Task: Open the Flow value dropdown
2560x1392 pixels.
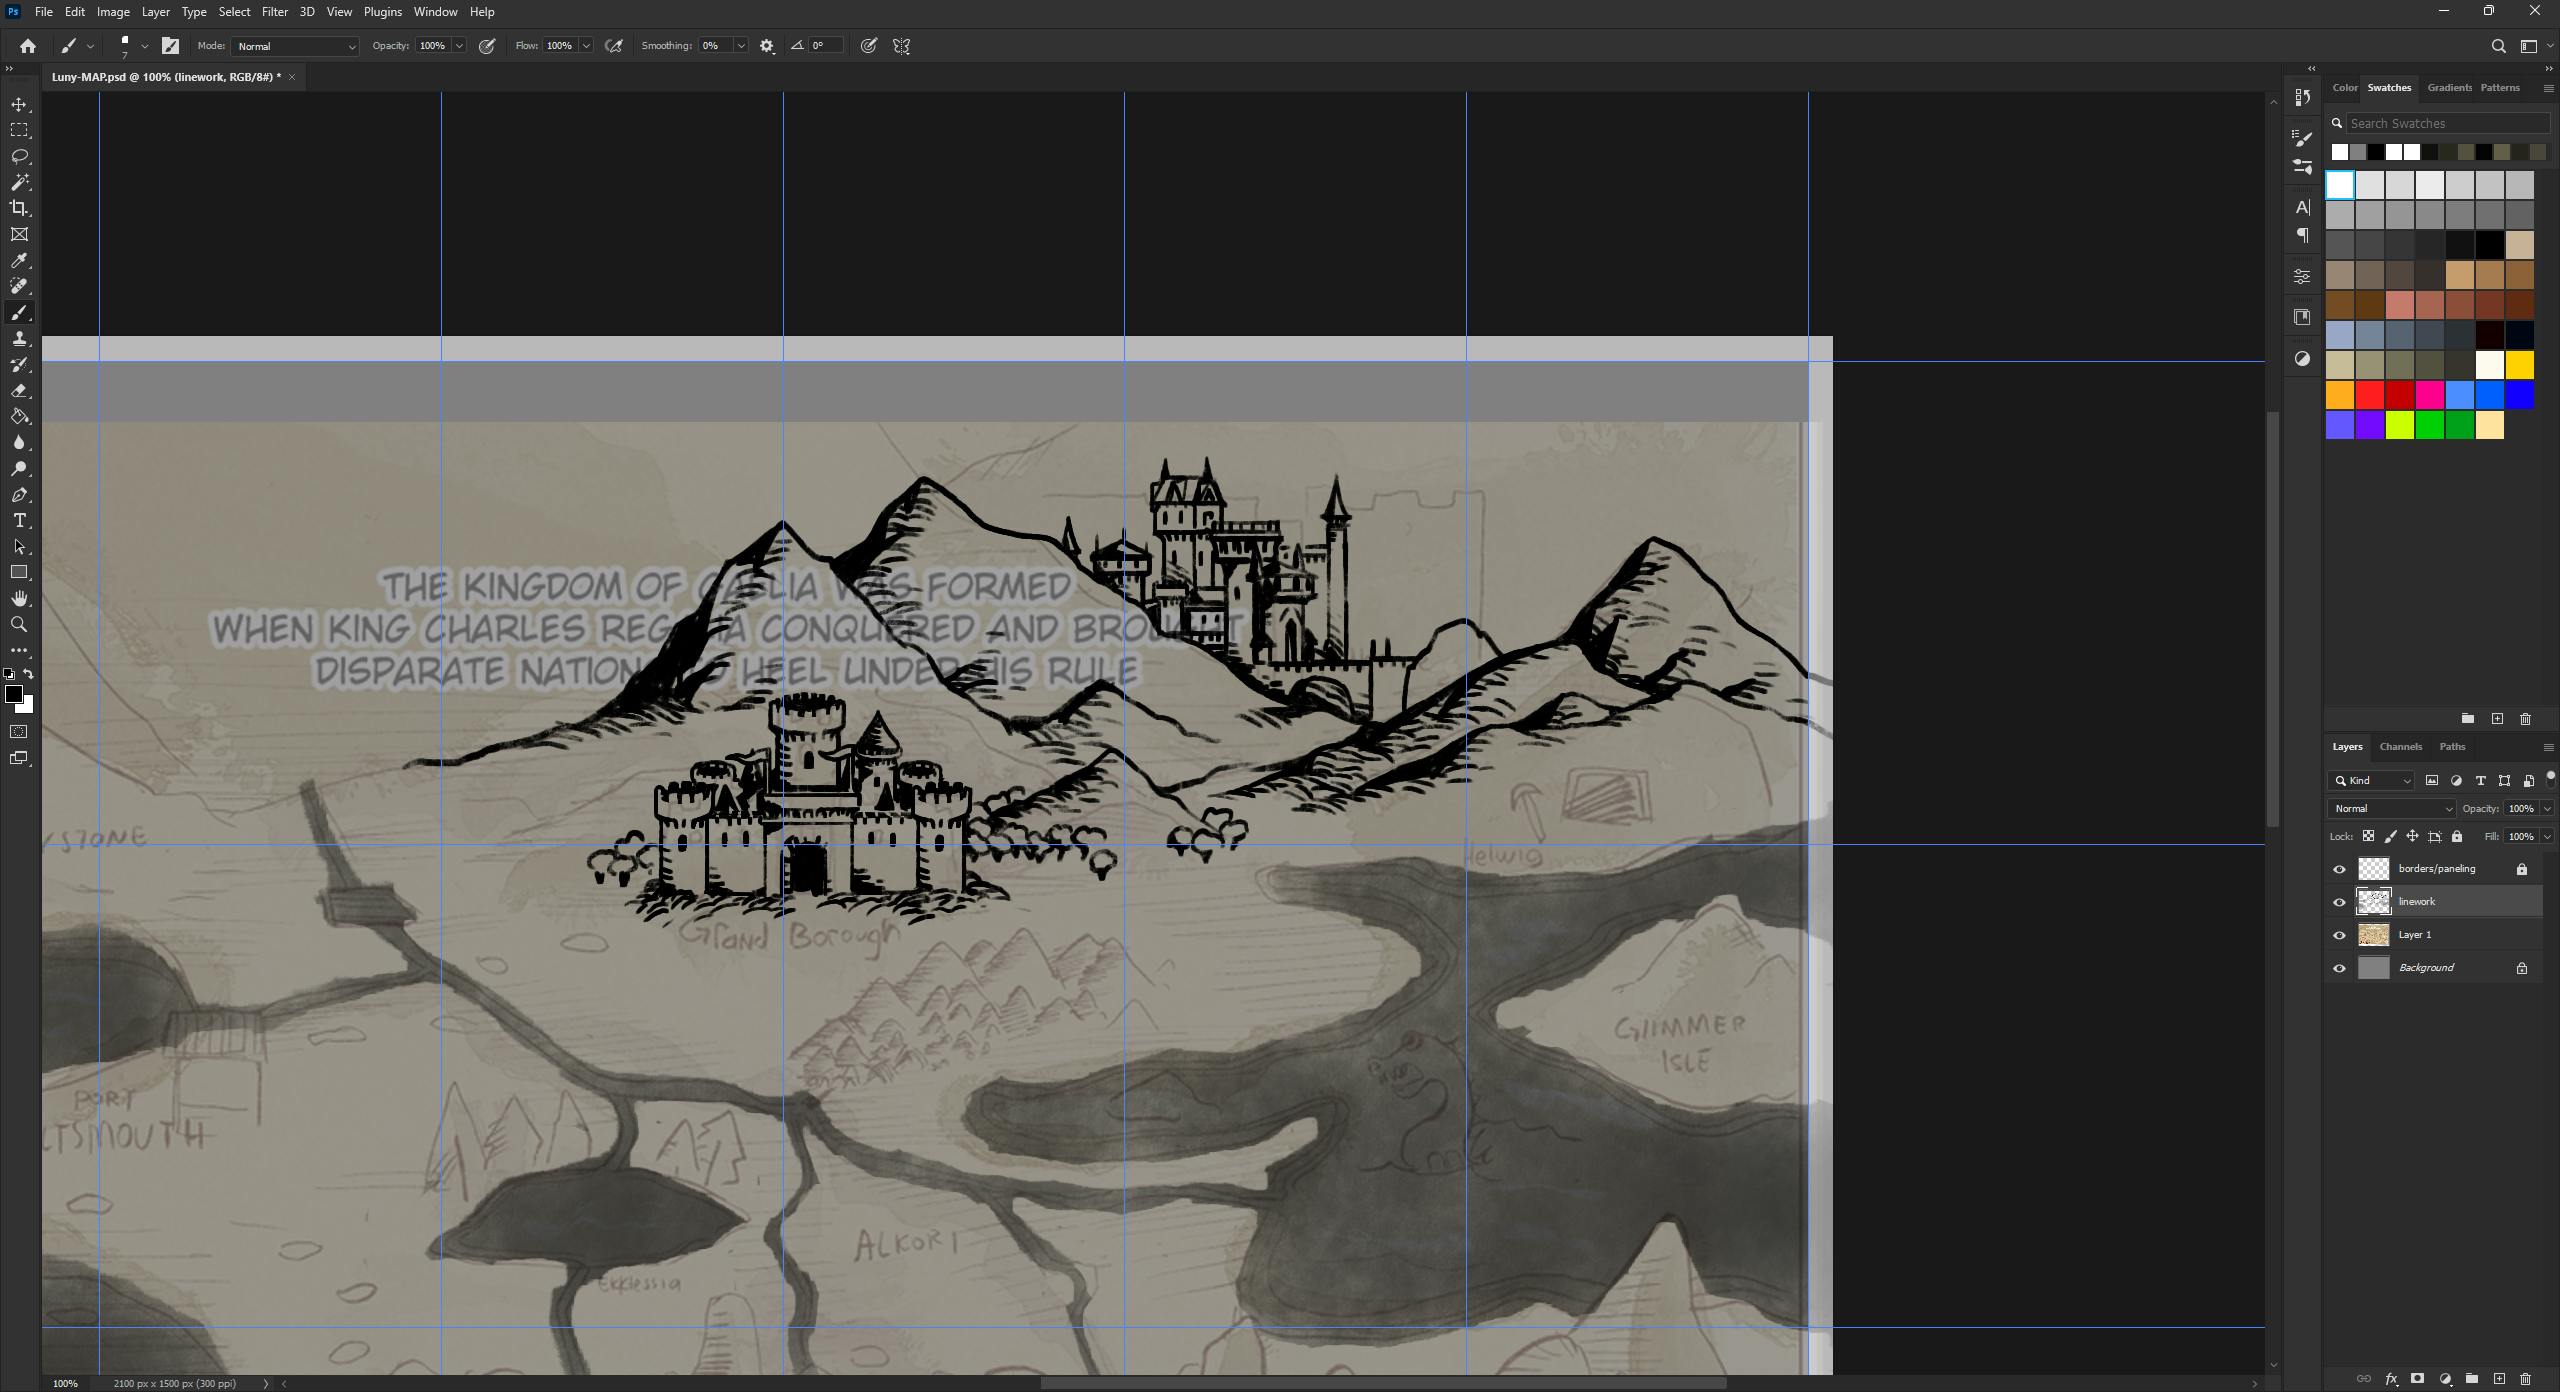Action: point(586,46)
